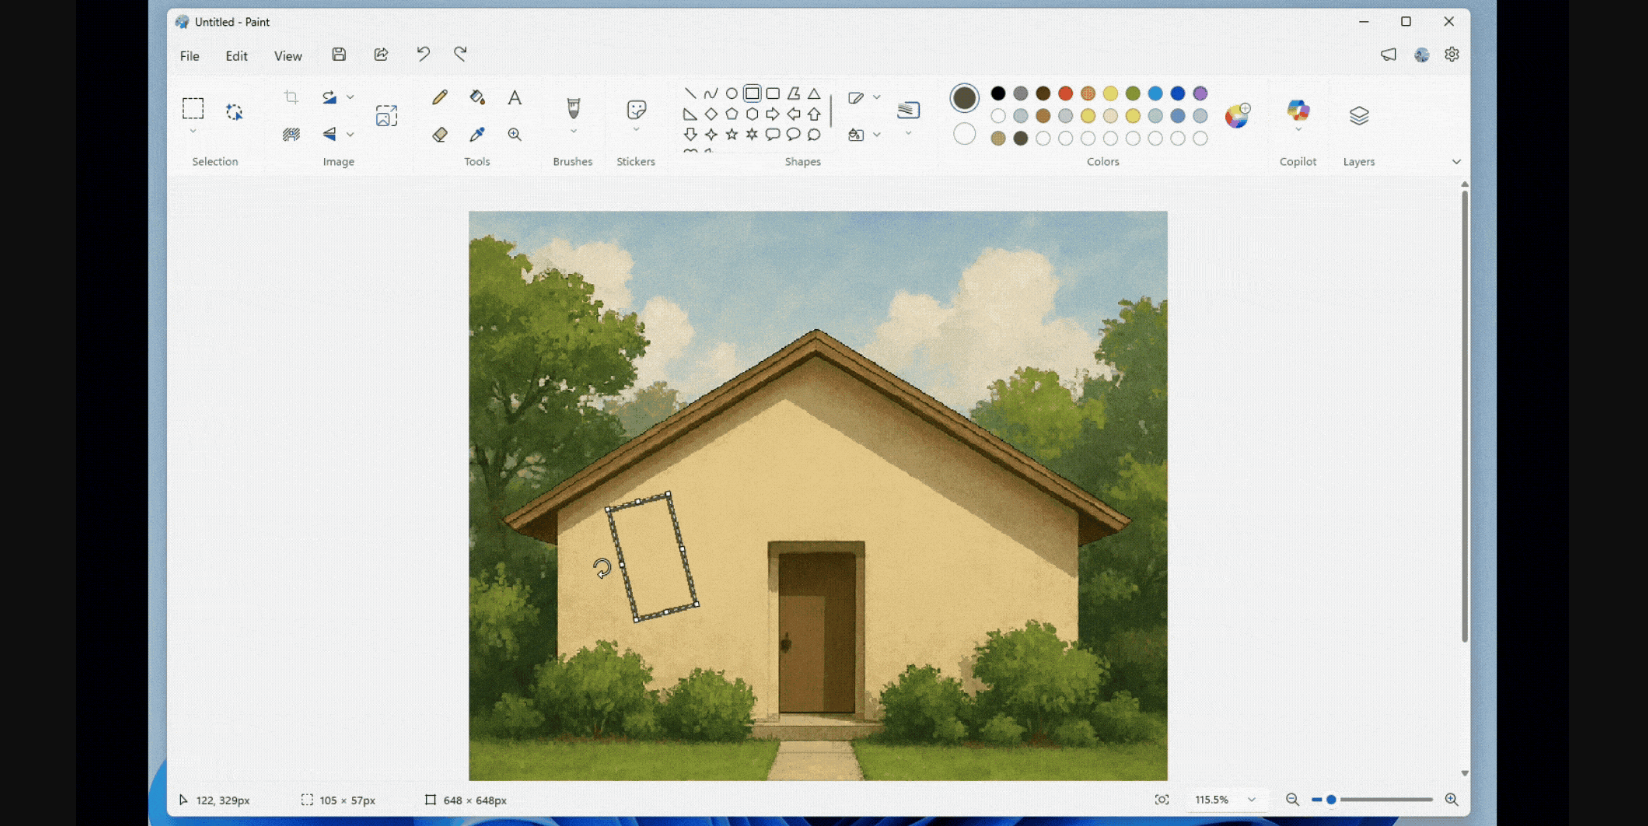Click the Fit to window button
Image resolution: width=1648 pixels, height=826 pixels.
pyautogui.click(x=1161, y=800)
